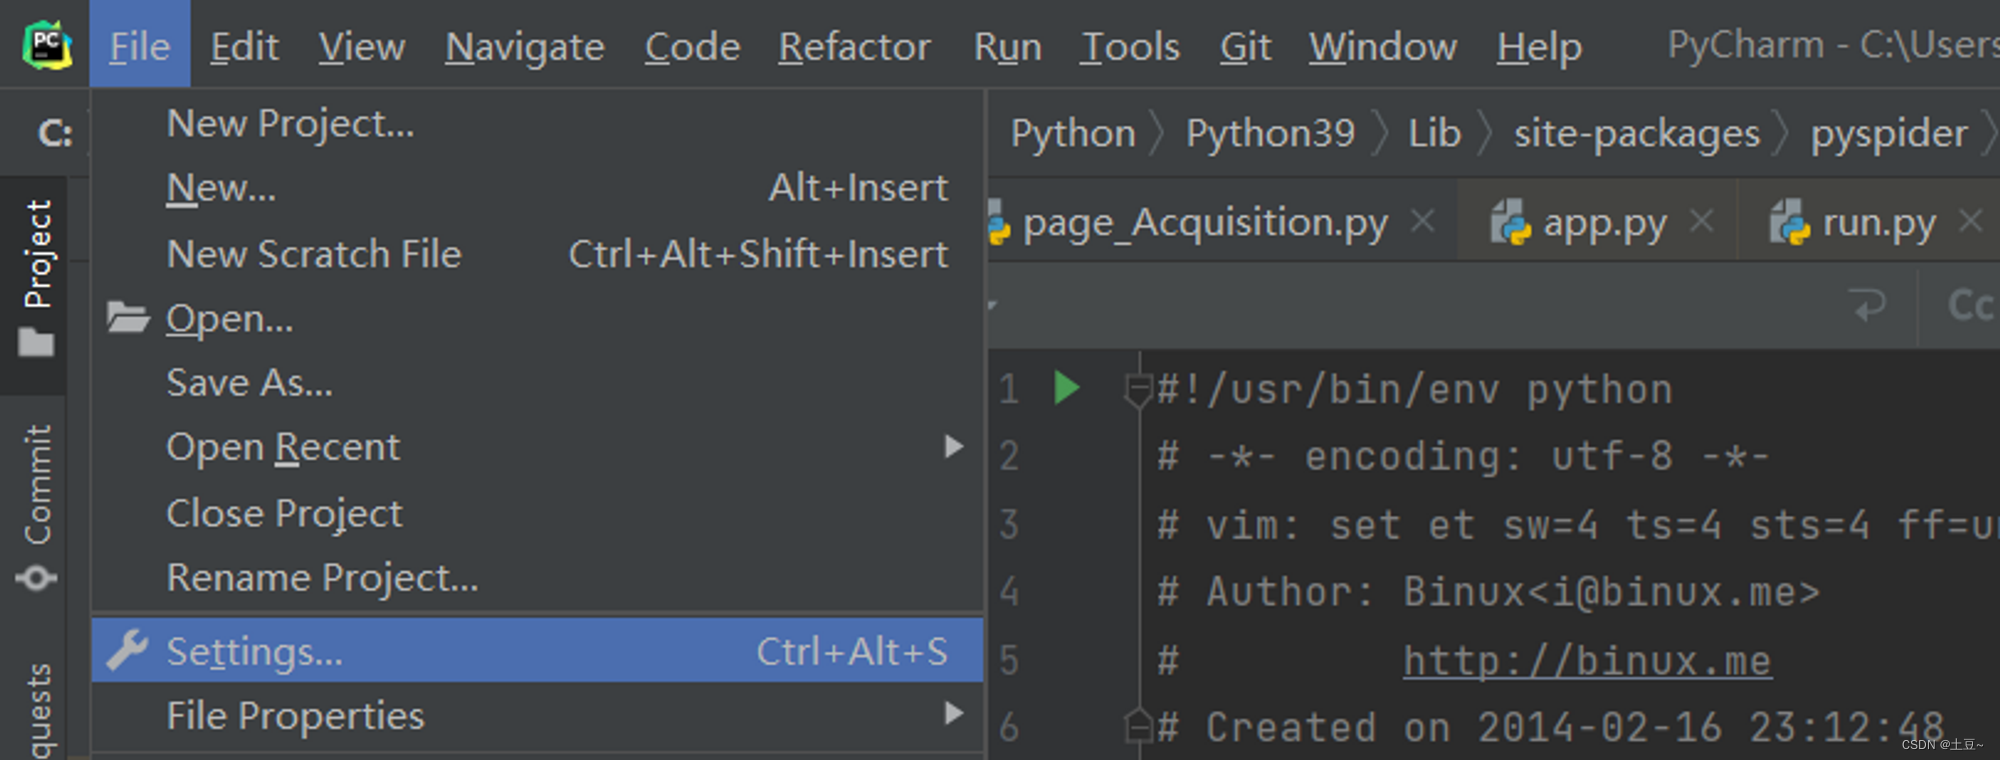The image size is (2000, 760).
Task: Open the Window menu
Action: [x=1383, y=46]
